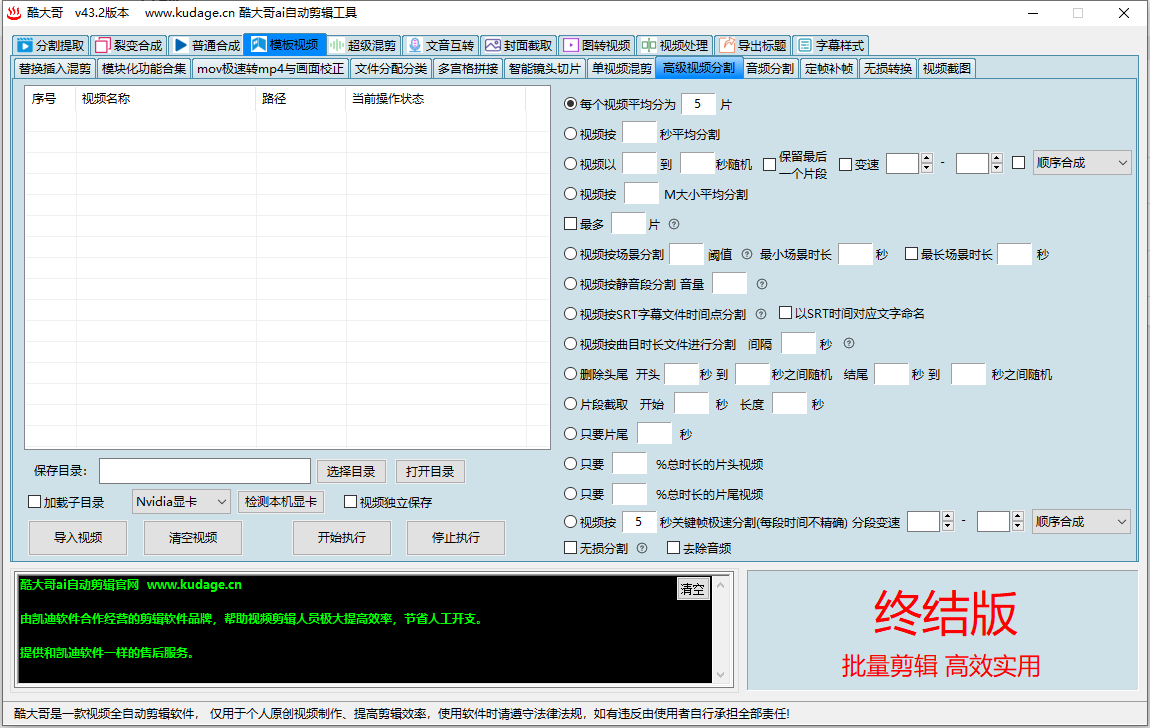The height and width of the screenshot is (728, 1150).
Task: Check 加载子目录 option
Action: coord(34,502)
